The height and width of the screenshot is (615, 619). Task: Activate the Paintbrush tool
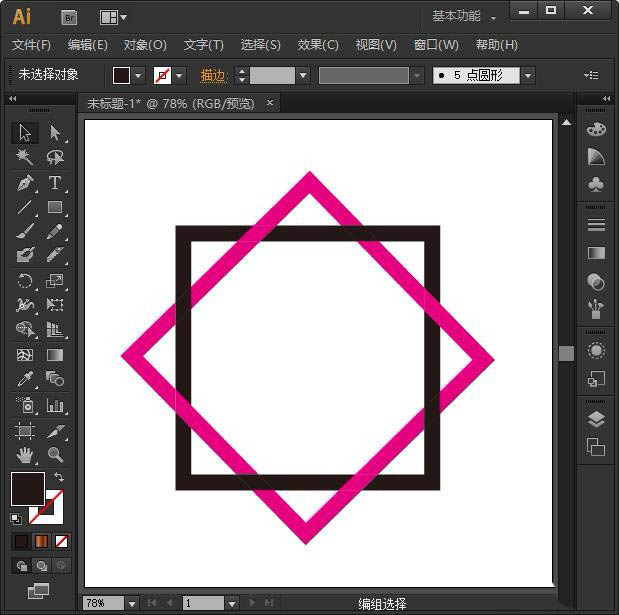coord(25,231)
